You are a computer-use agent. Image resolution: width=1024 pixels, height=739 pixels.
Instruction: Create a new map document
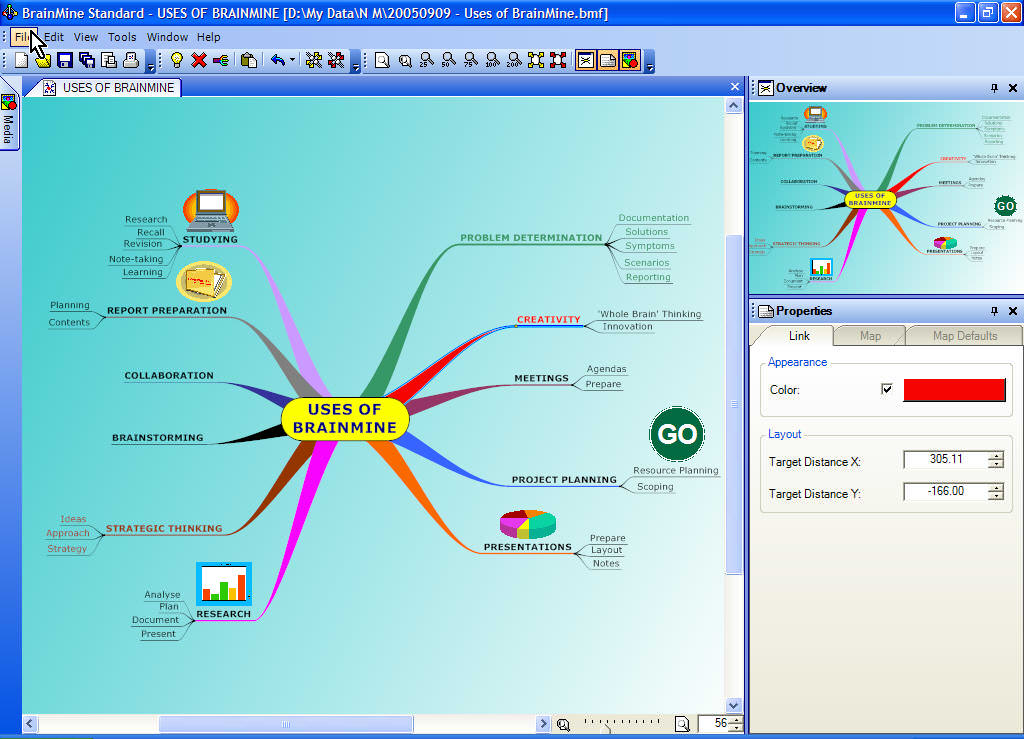point(22,61)
